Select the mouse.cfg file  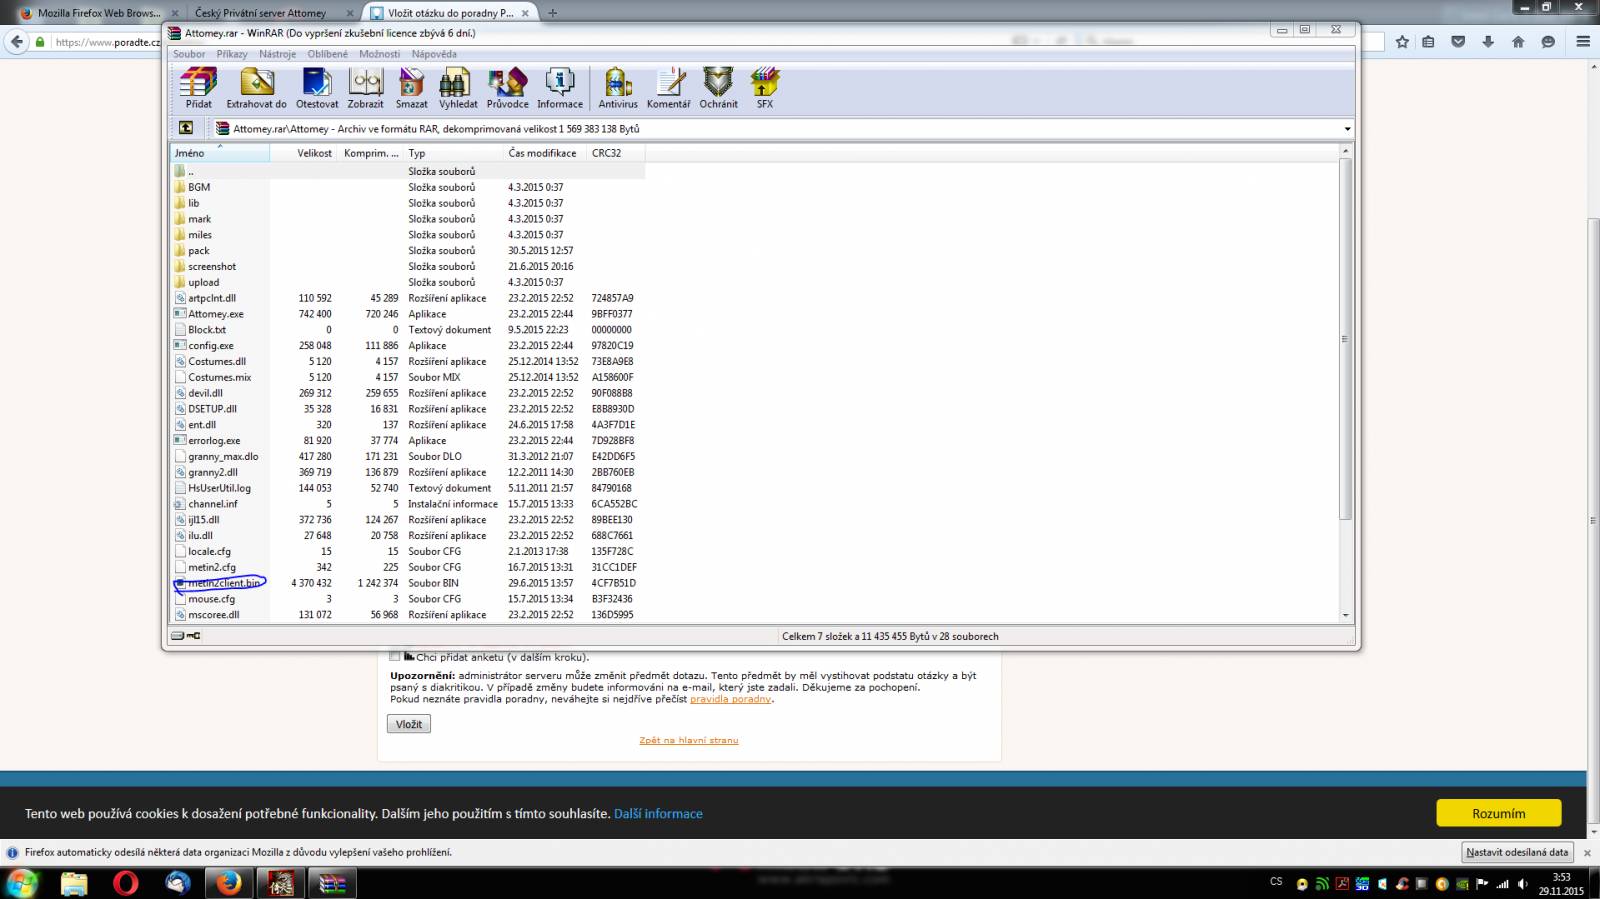(211, 599)
